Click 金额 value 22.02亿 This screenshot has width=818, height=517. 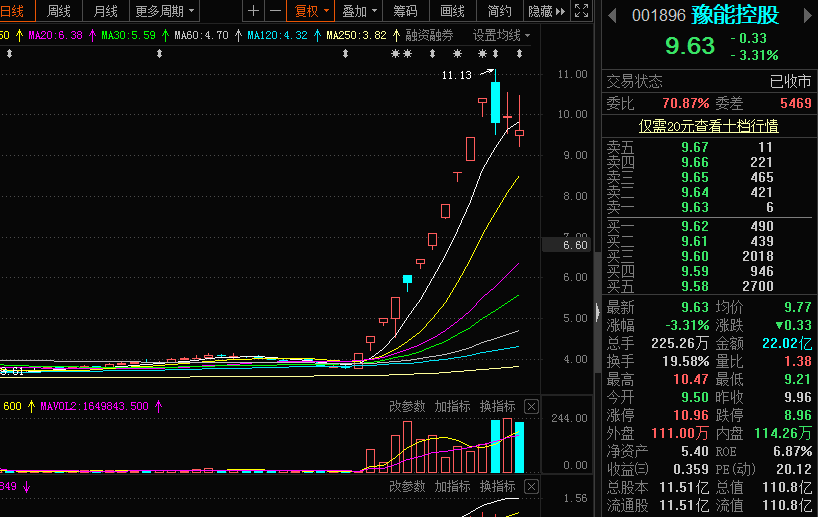coord(787,344)
